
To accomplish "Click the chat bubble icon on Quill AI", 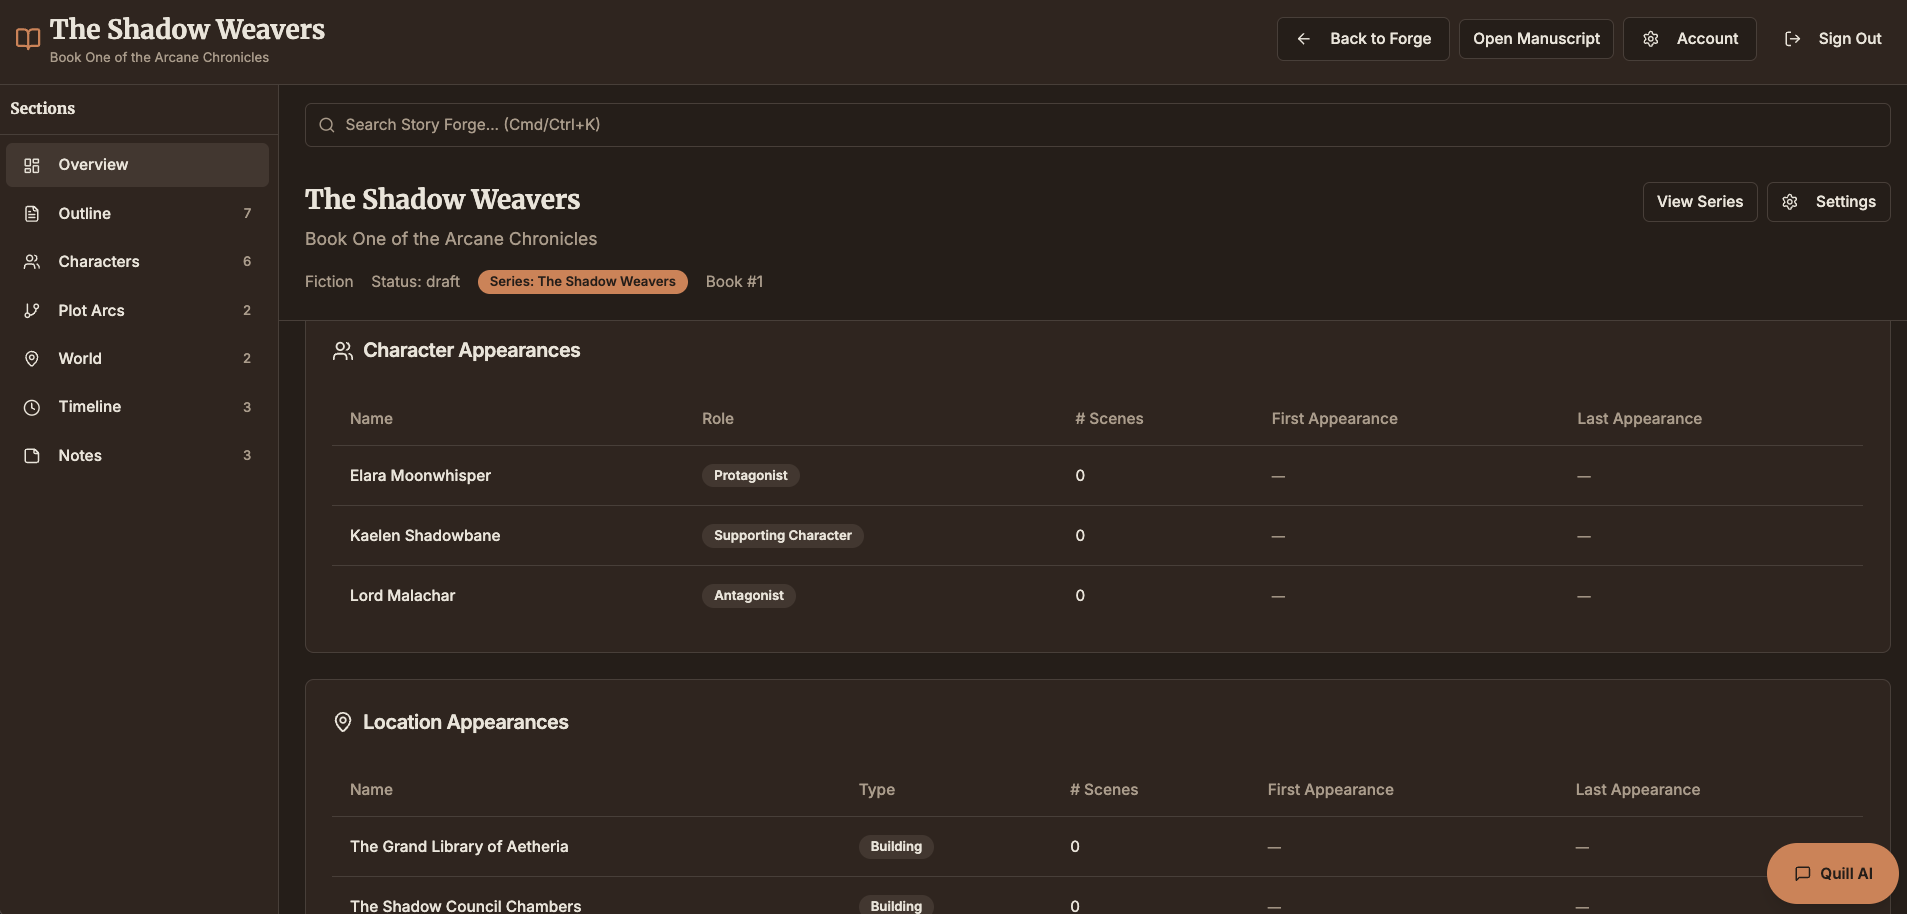I will (x=1803, y=874).
